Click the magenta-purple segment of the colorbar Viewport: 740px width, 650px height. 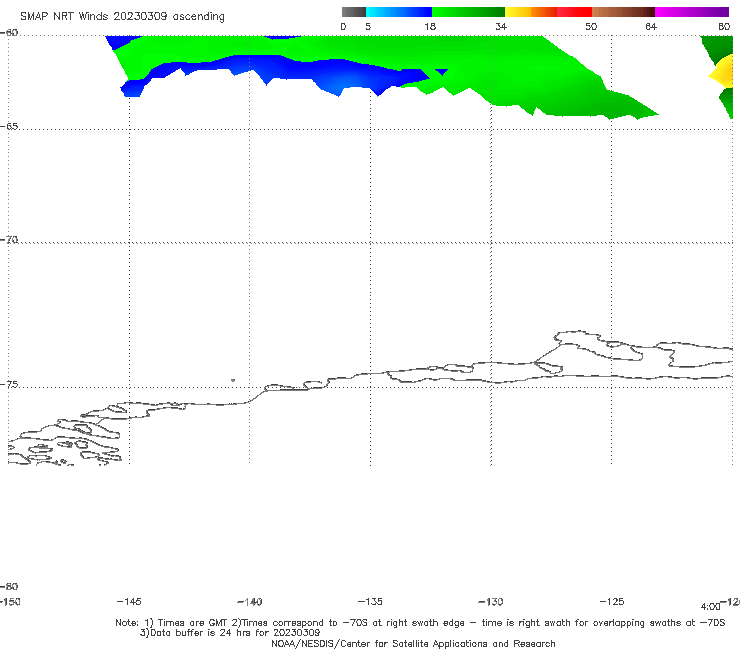pos(692,12)
